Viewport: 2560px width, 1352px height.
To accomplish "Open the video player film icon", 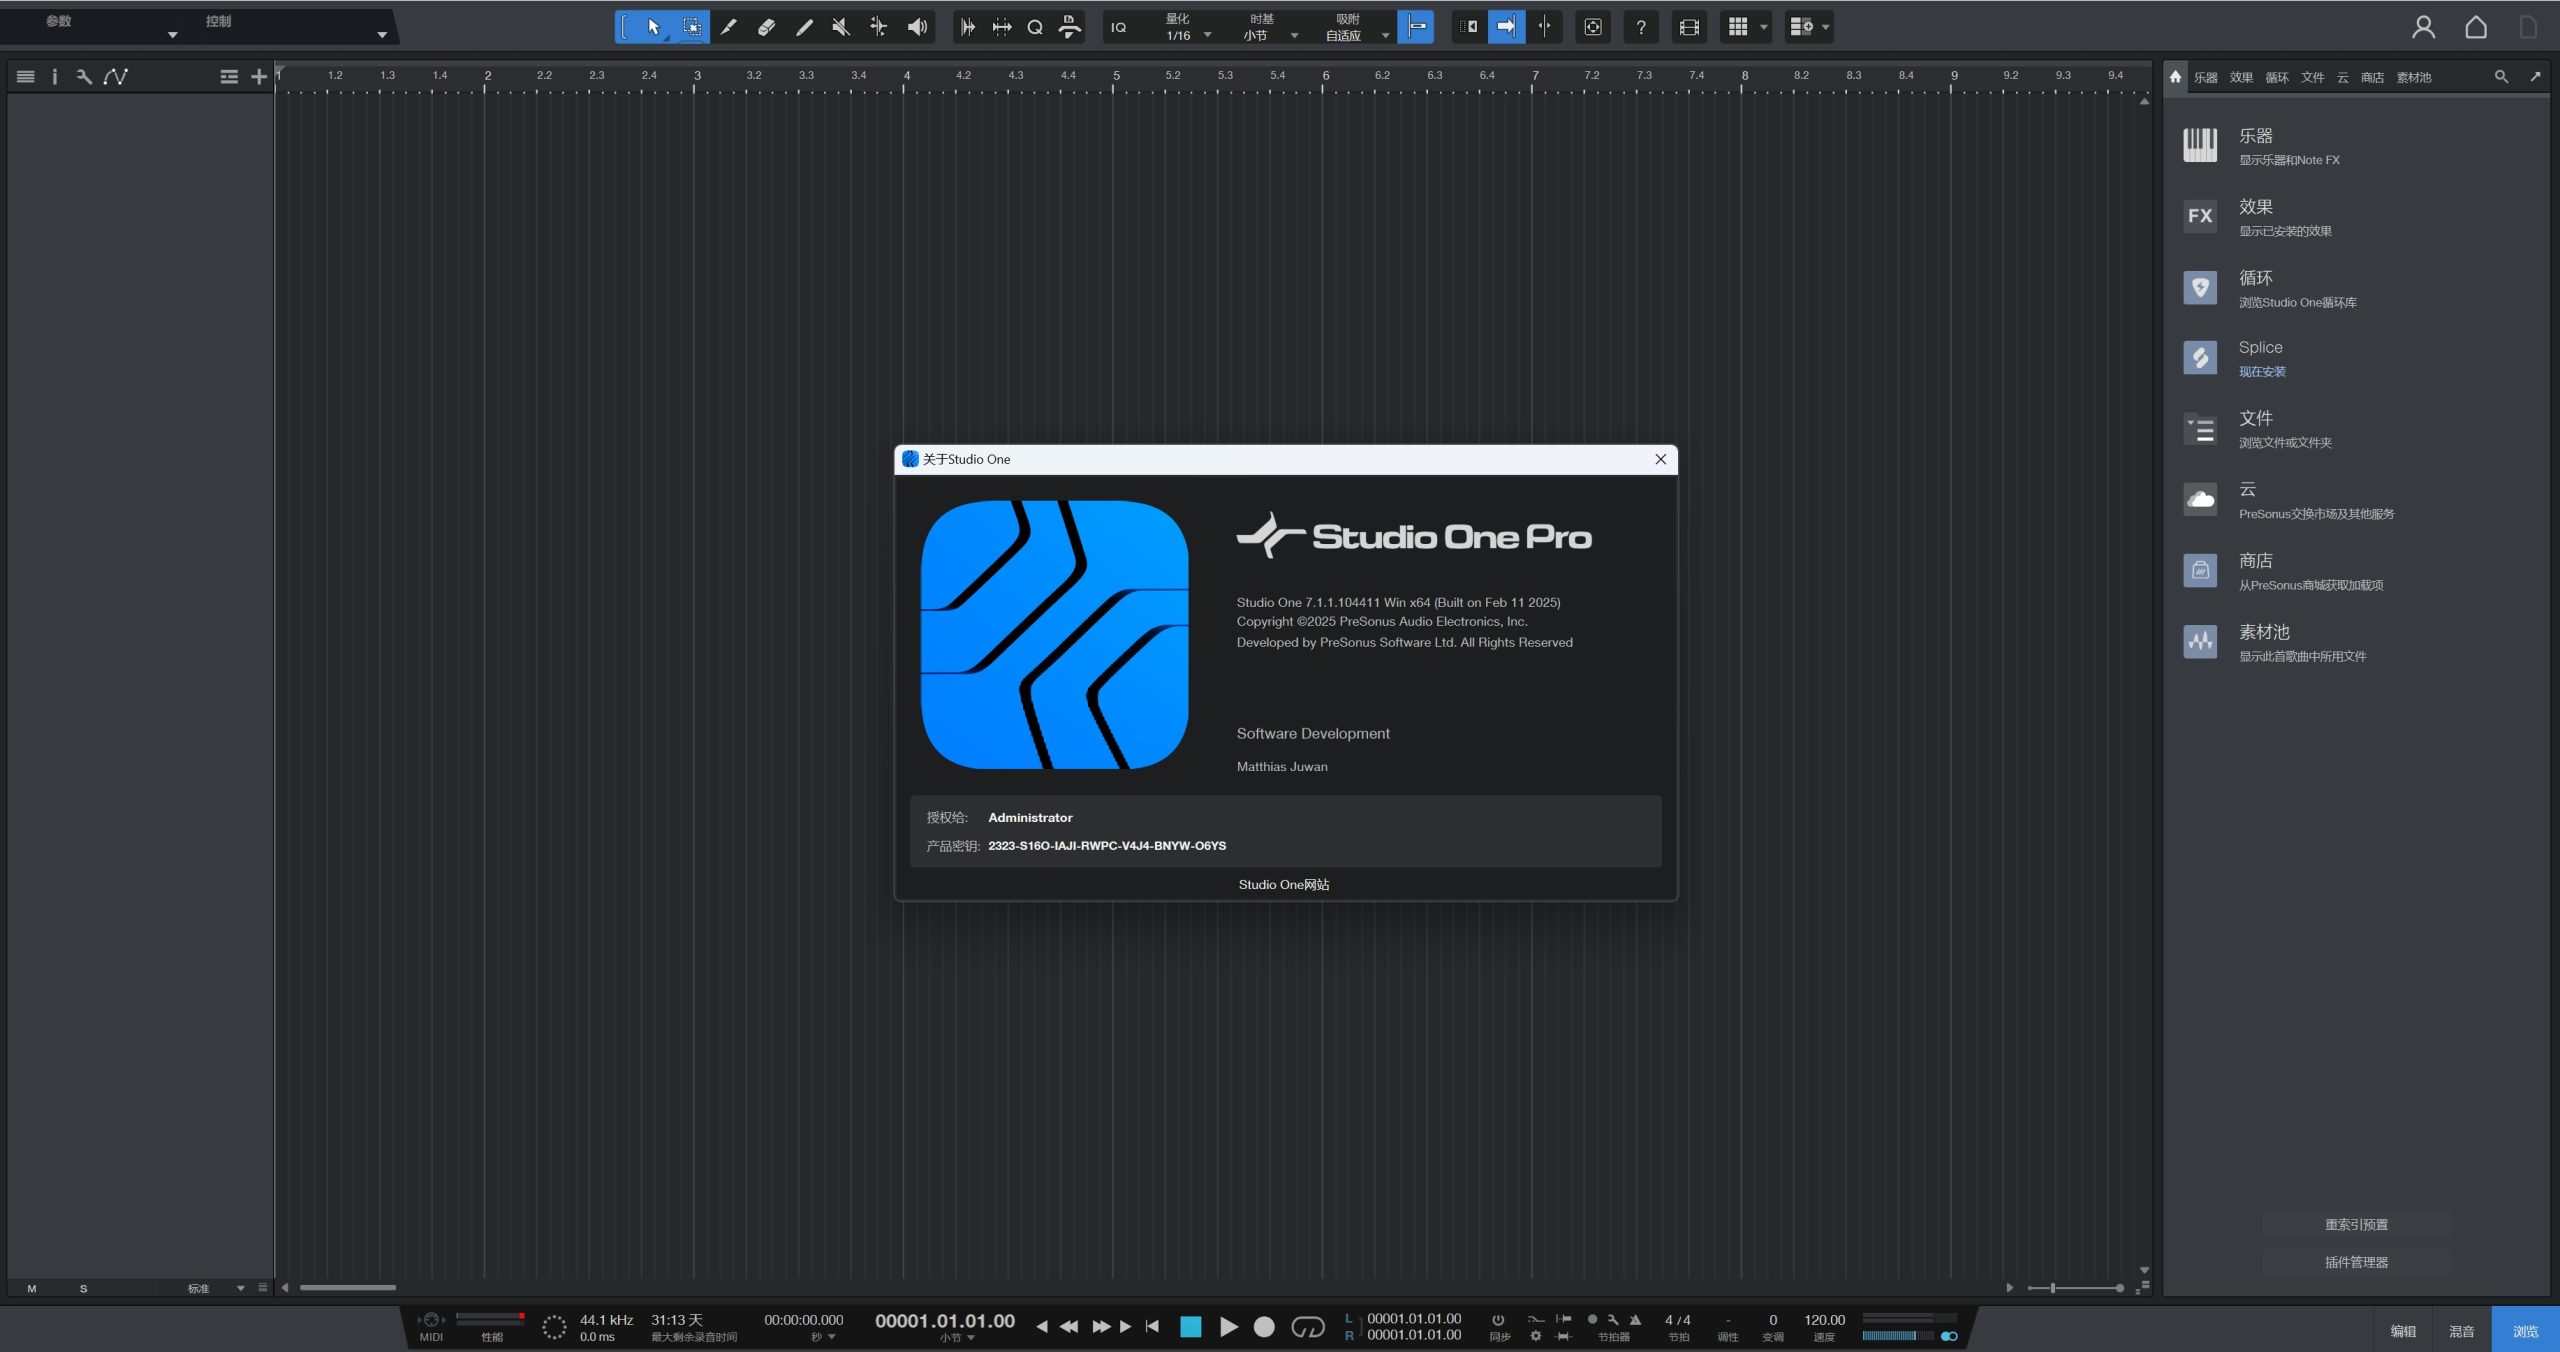I will (x=1689, y=27).
